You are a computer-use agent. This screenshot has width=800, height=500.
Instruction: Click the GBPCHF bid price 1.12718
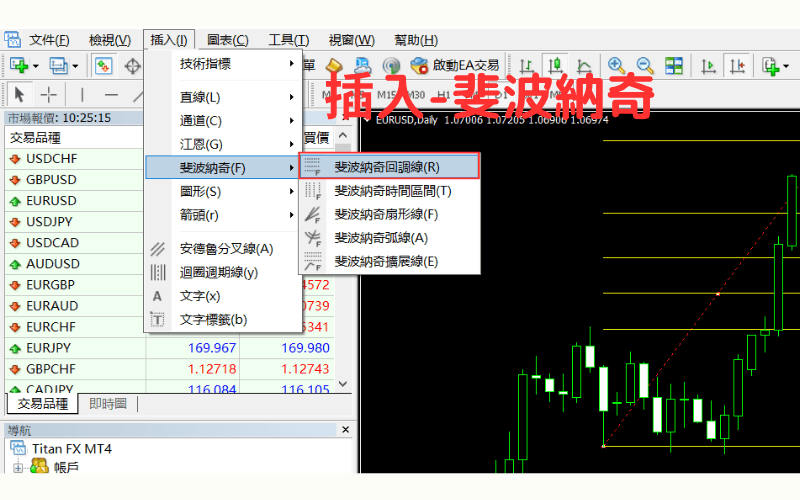coord(212,369)
